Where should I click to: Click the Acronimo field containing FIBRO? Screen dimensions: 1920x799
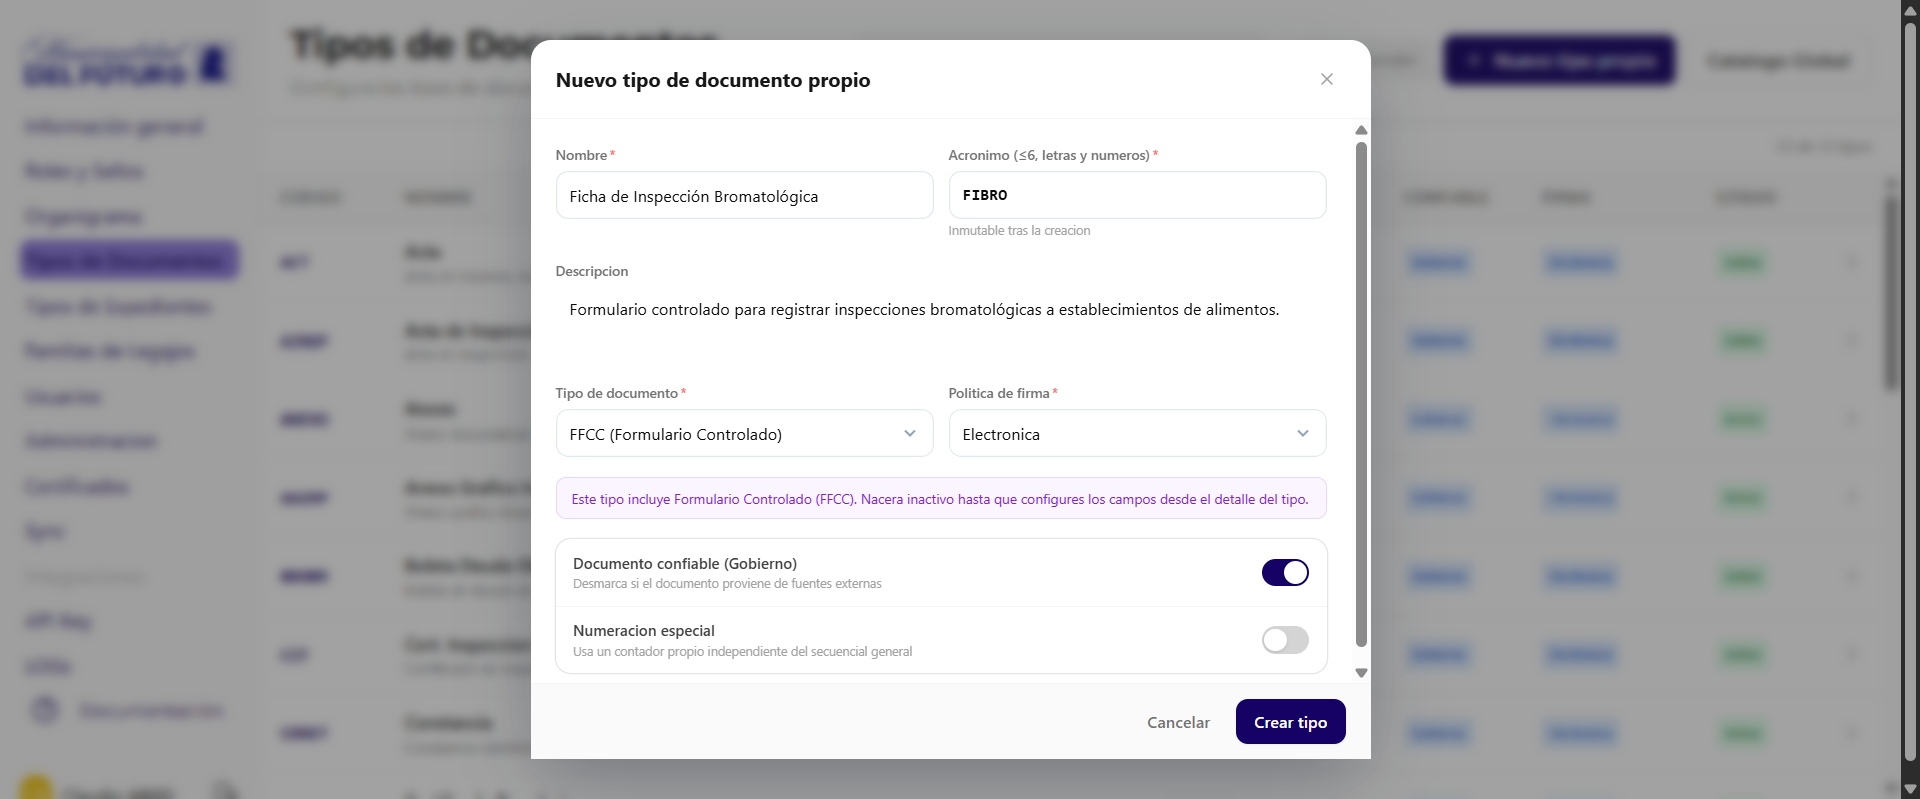pos(1137,195)
